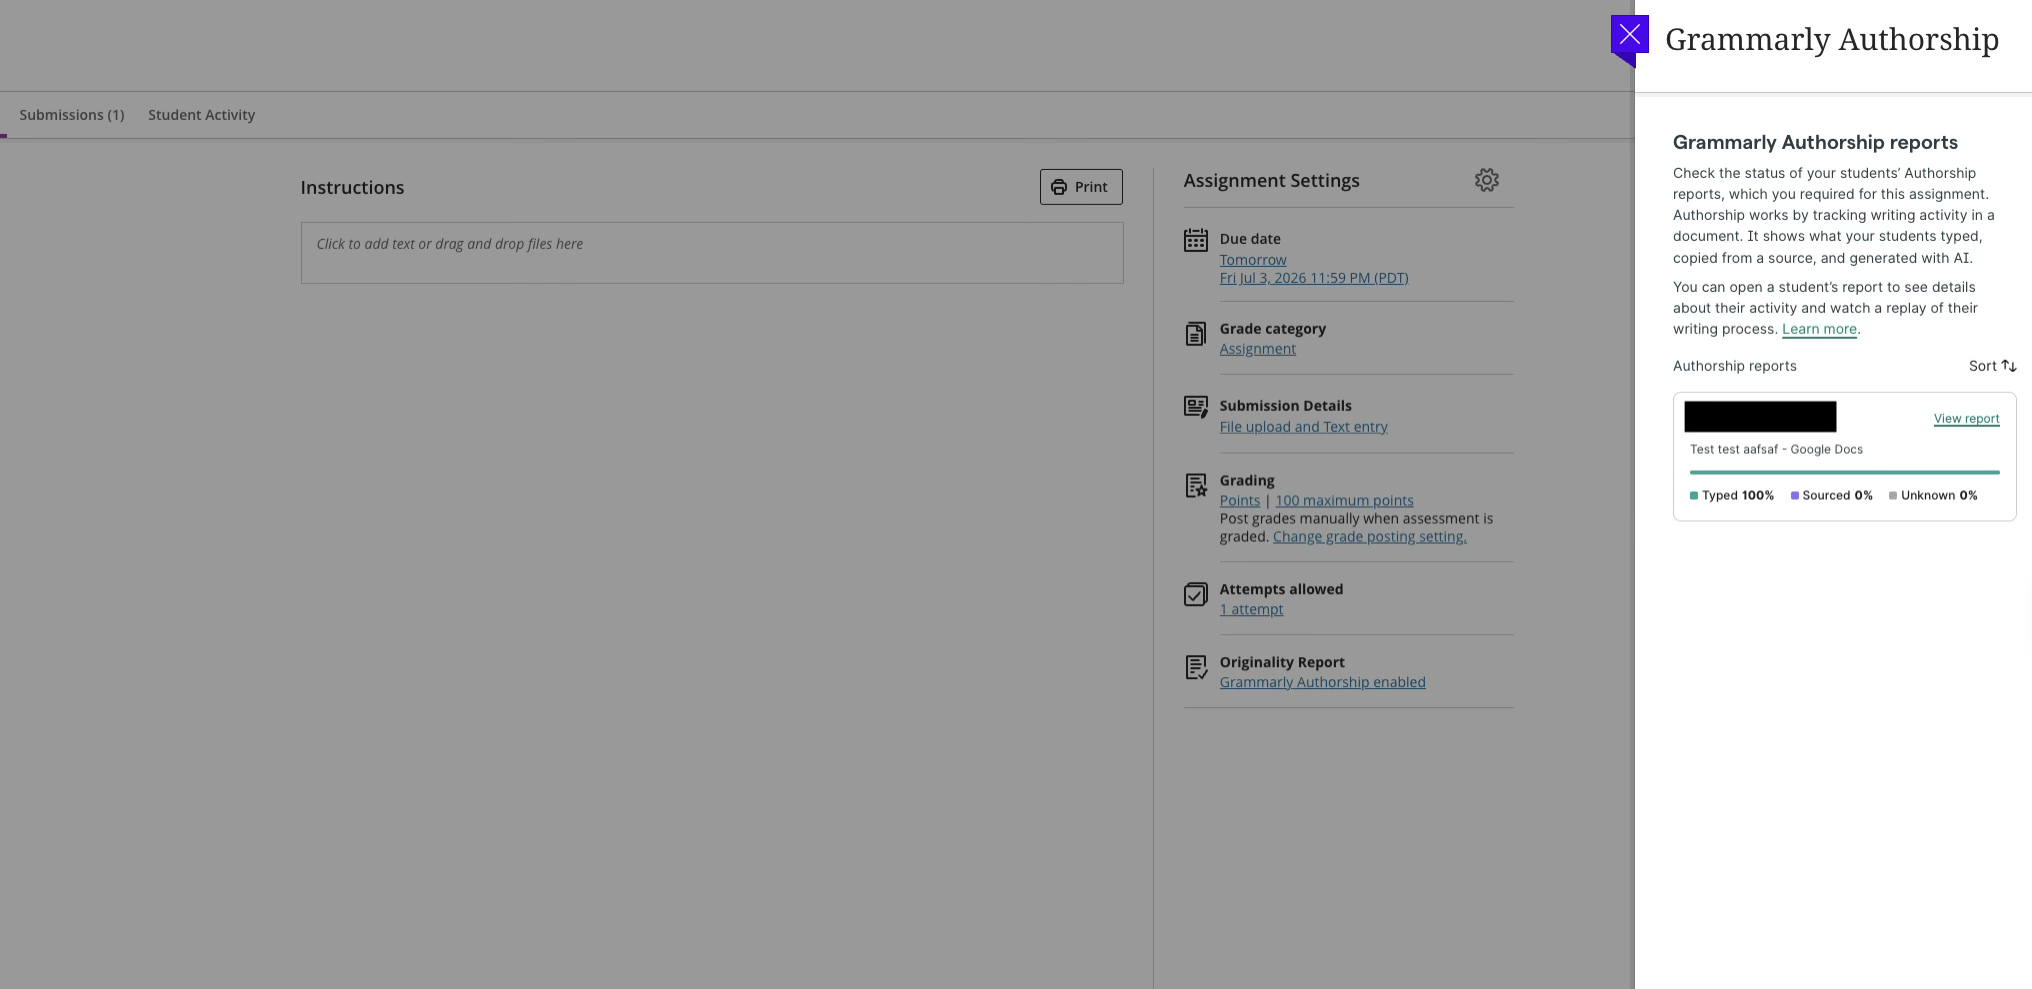Switch to the Submissions (1) tab
Viewport: 2032px width, 989px height.
pos(72,115)
